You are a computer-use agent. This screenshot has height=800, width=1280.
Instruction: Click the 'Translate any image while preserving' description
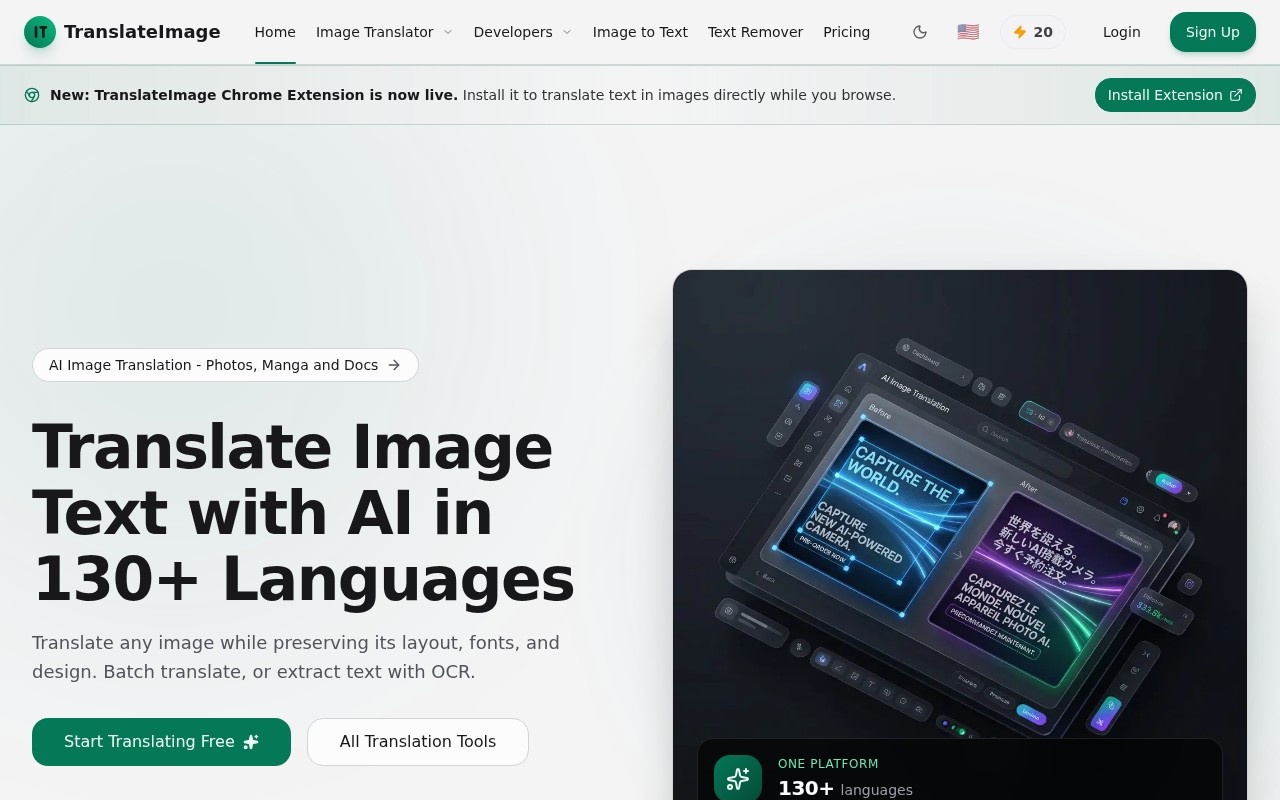click(296, 657)
